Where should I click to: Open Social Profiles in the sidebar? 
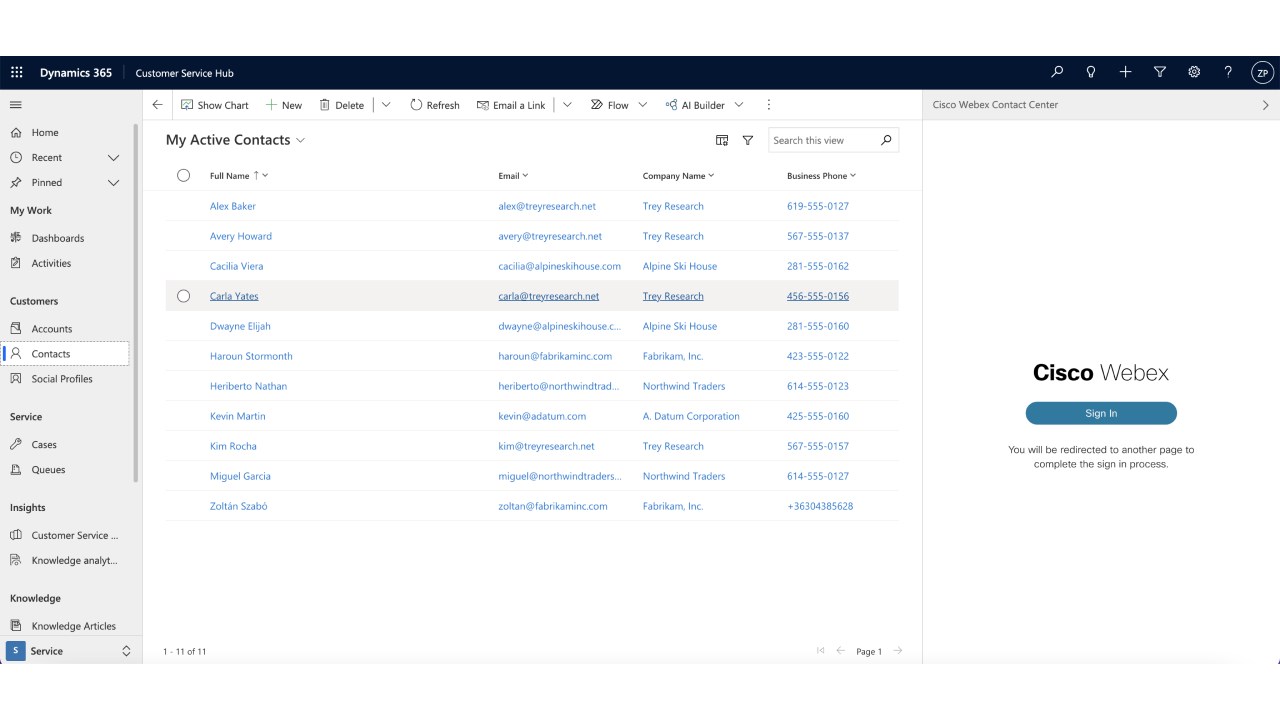point(62,379)
